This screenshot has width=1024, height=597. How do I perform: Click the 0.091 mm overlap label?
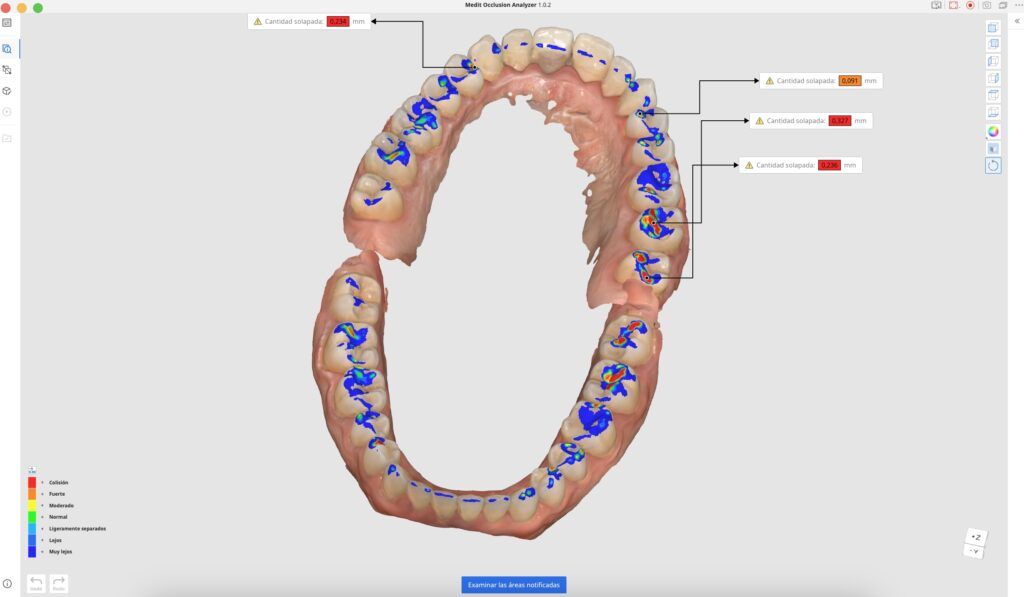point(821,81)
